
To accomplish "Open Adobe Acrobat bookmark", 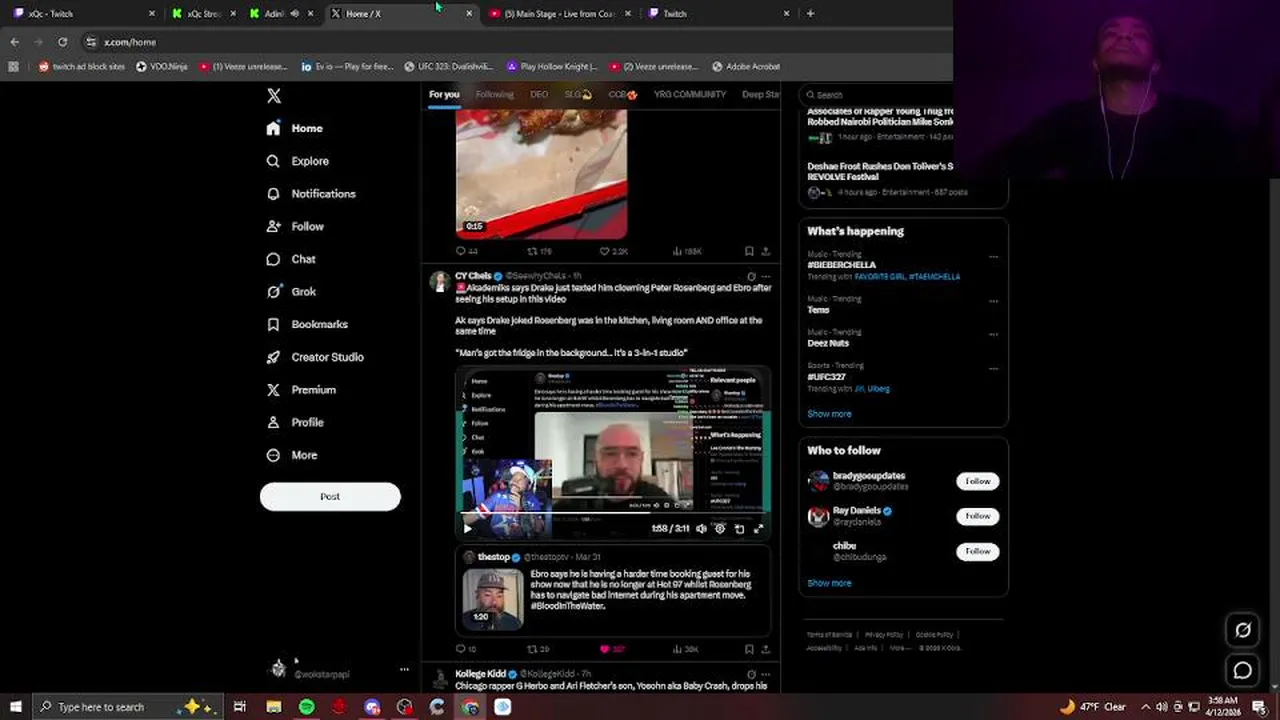I will tap(746, 67).
